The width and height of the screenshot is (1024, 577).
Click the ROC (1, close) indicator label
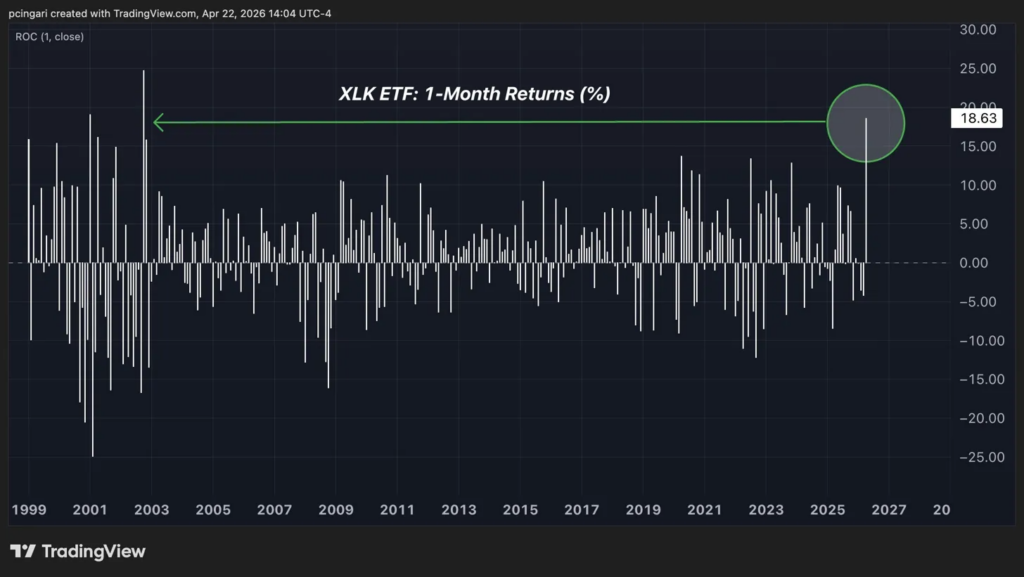[x=50, y=37]
